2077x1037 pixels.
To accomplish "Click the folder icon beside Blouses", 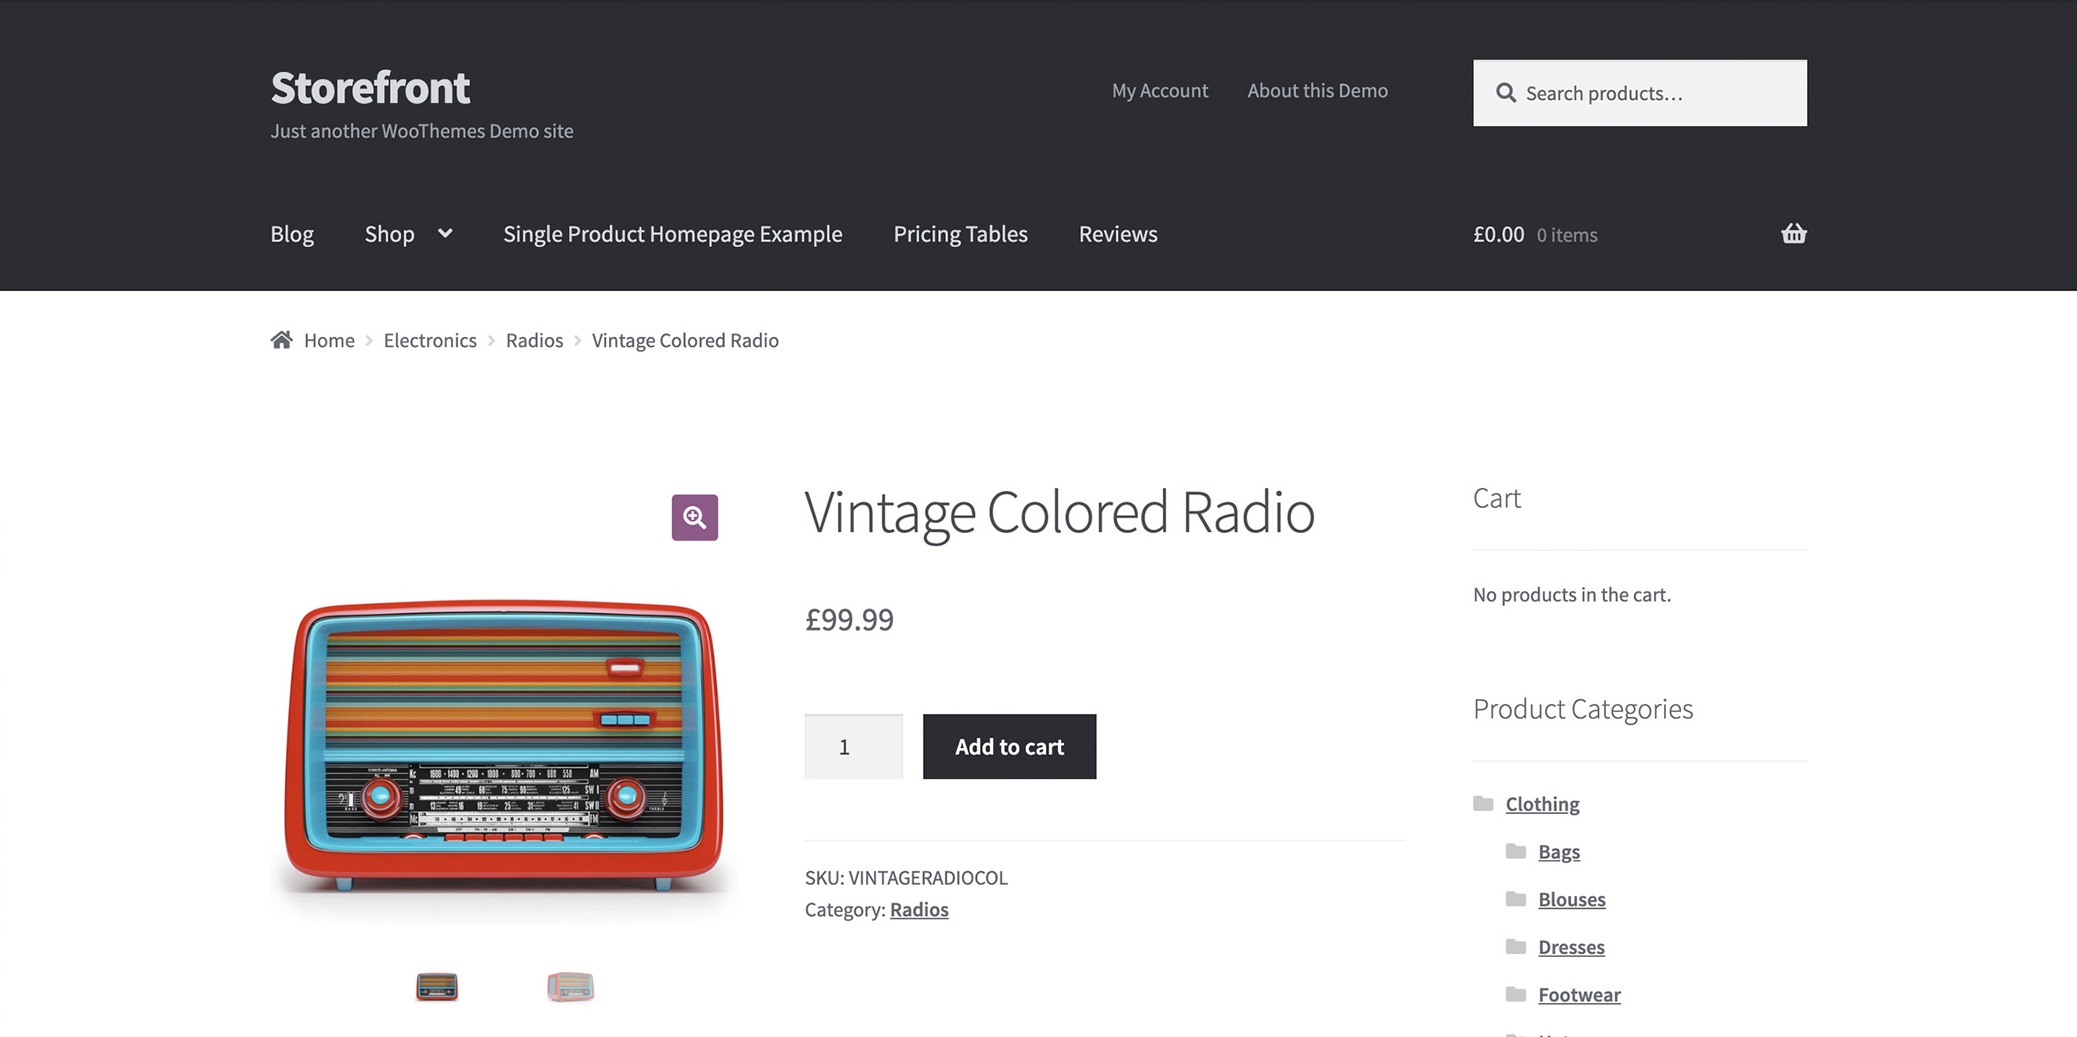I will click(1516, 899).
